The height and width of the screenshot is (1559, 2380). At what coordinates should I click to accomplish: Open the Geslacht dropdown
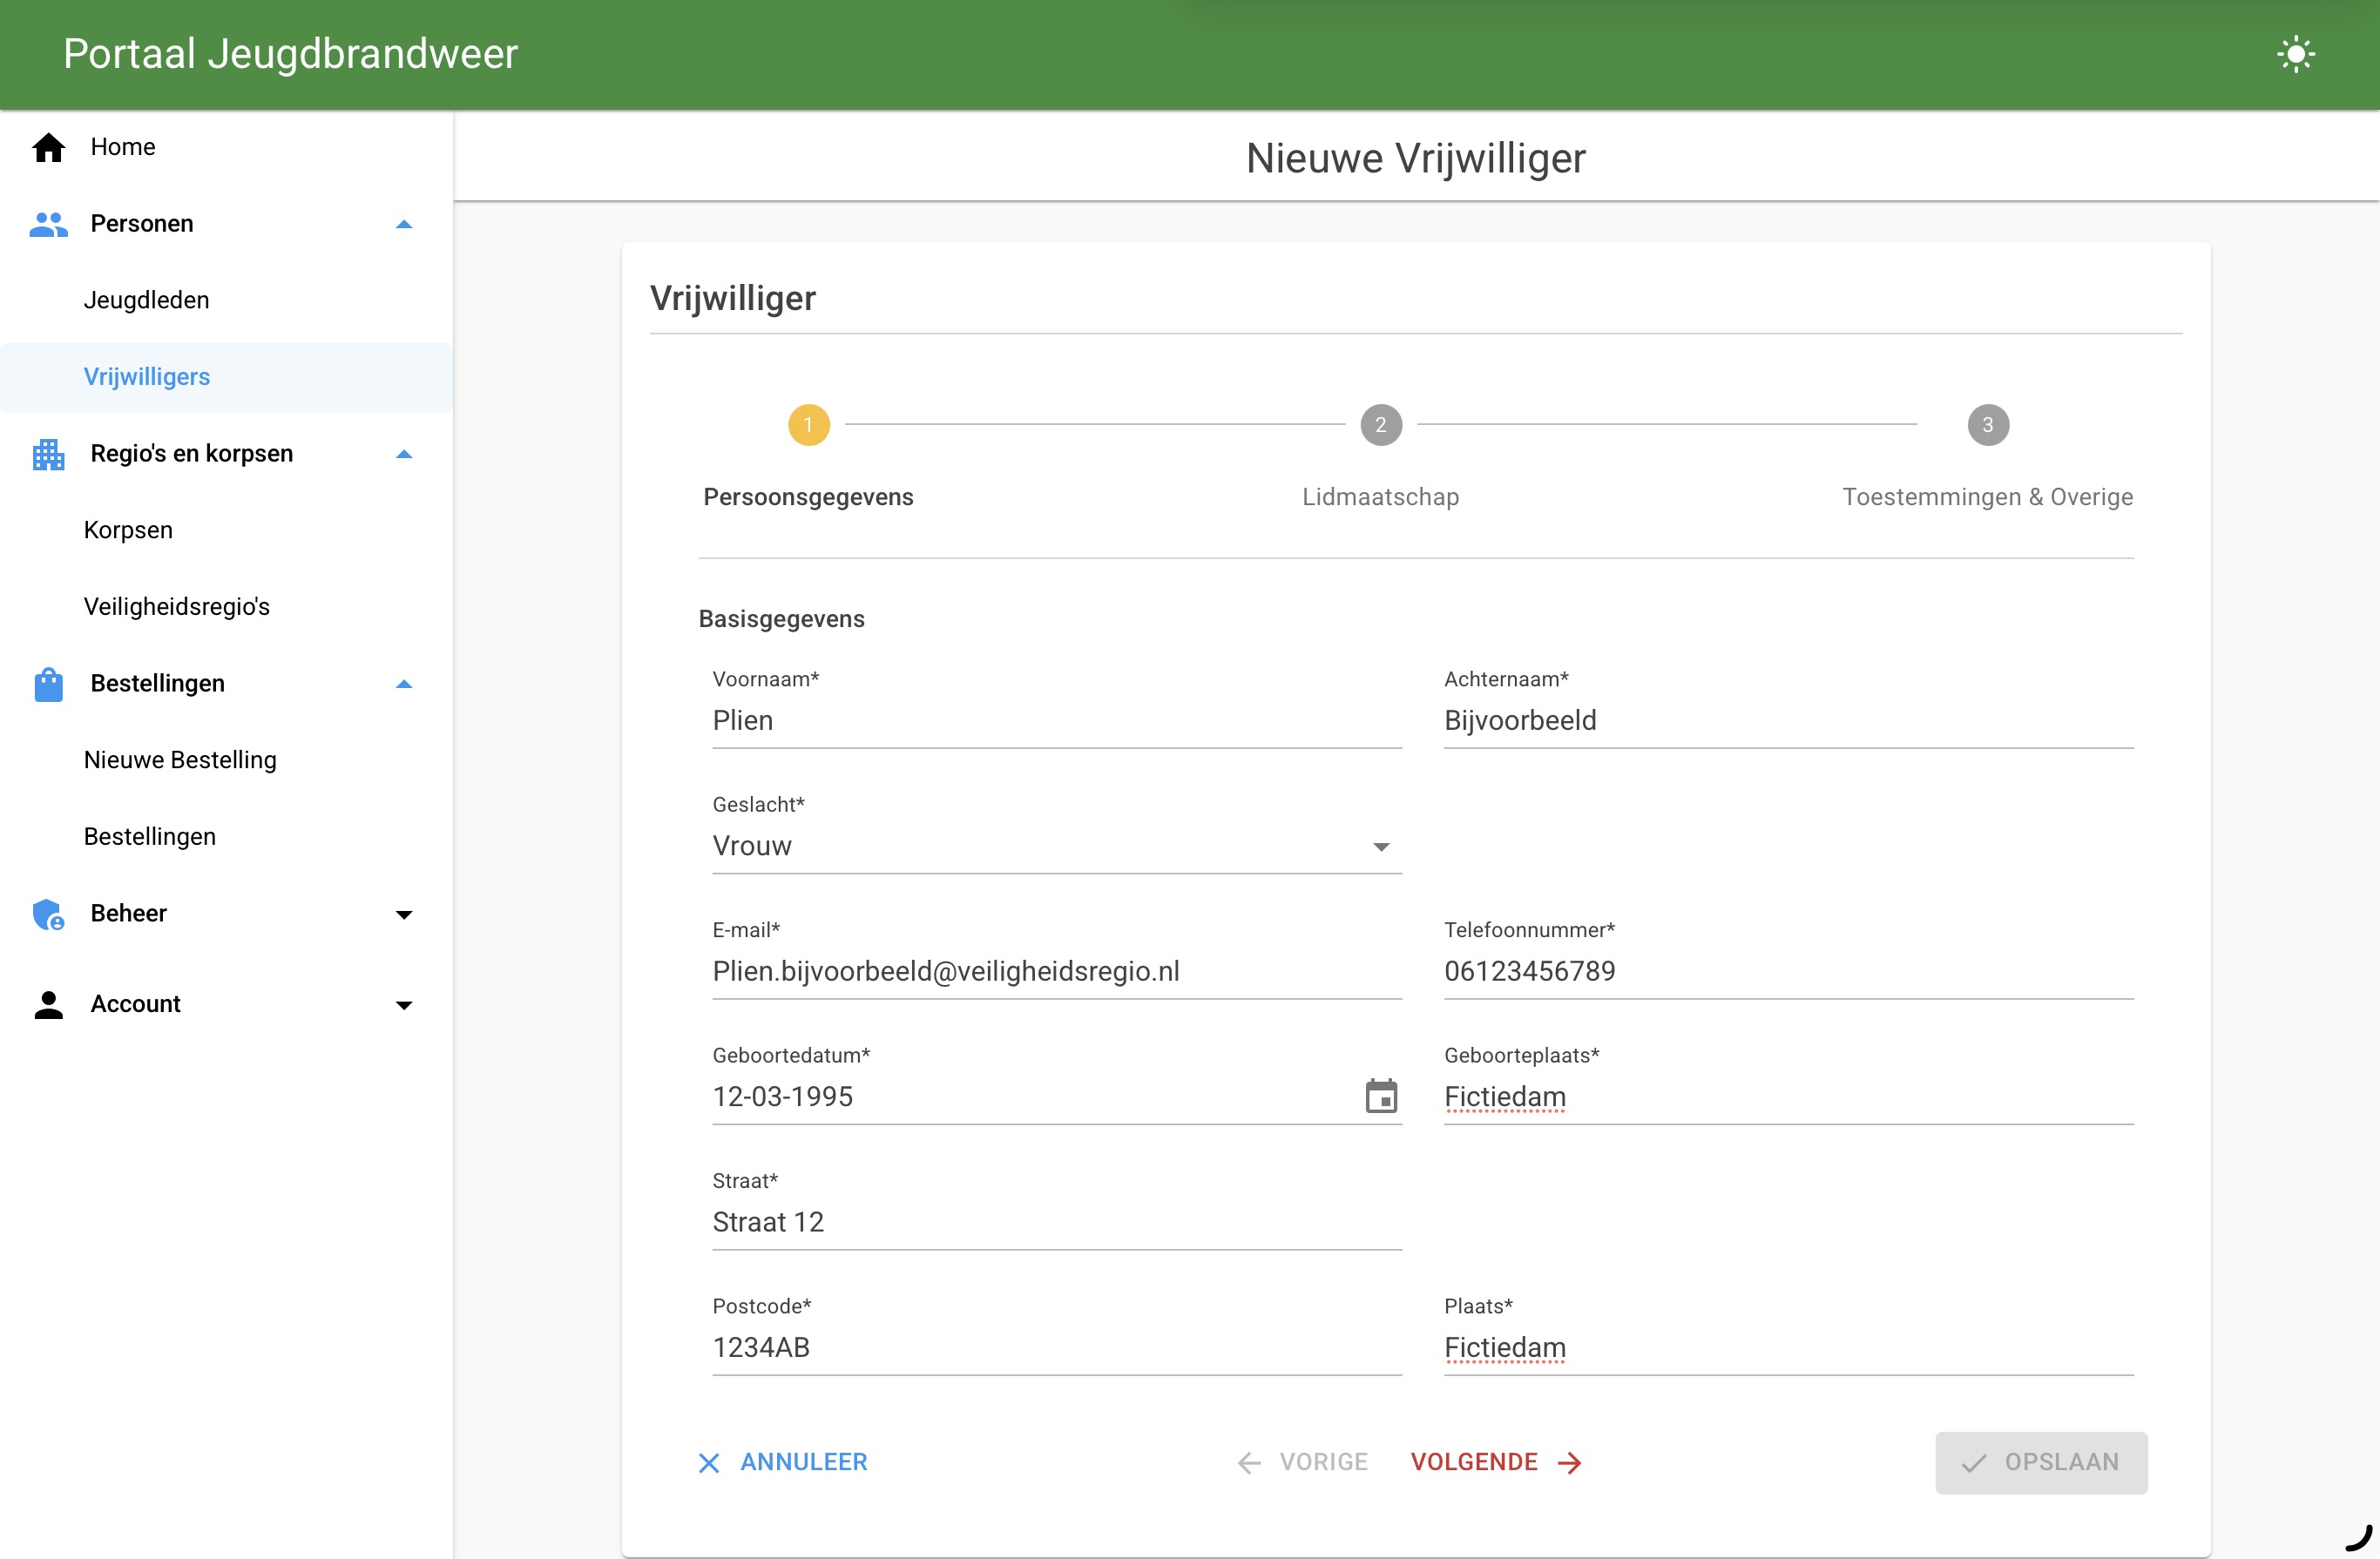coord(1057,846)
